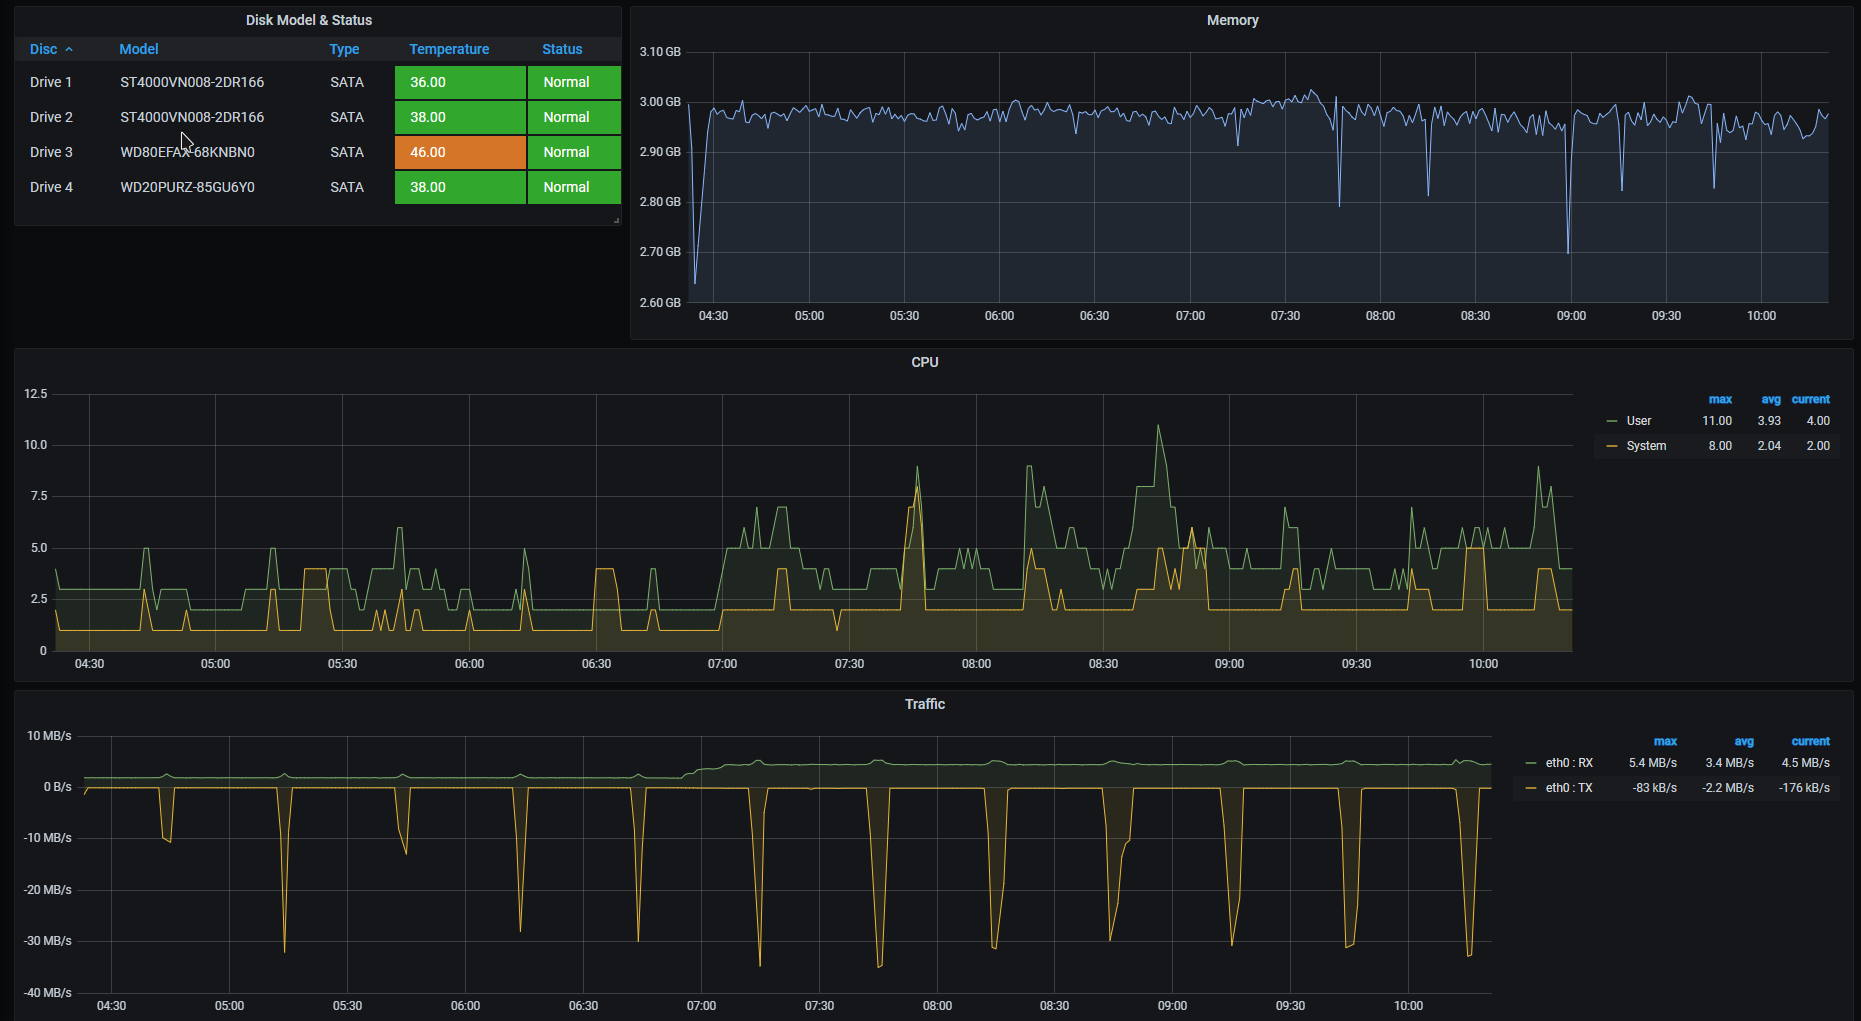Sort Traffic legend by current column
This screenshot has width=1861, height=1021.
(1810, 741)
